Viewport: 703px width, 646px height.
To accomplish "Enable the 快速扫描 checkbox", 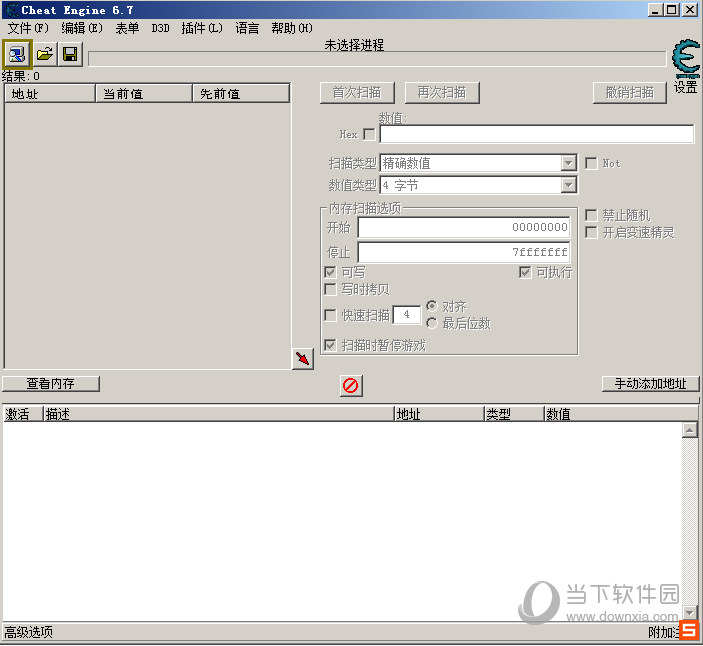I will 330,315.
